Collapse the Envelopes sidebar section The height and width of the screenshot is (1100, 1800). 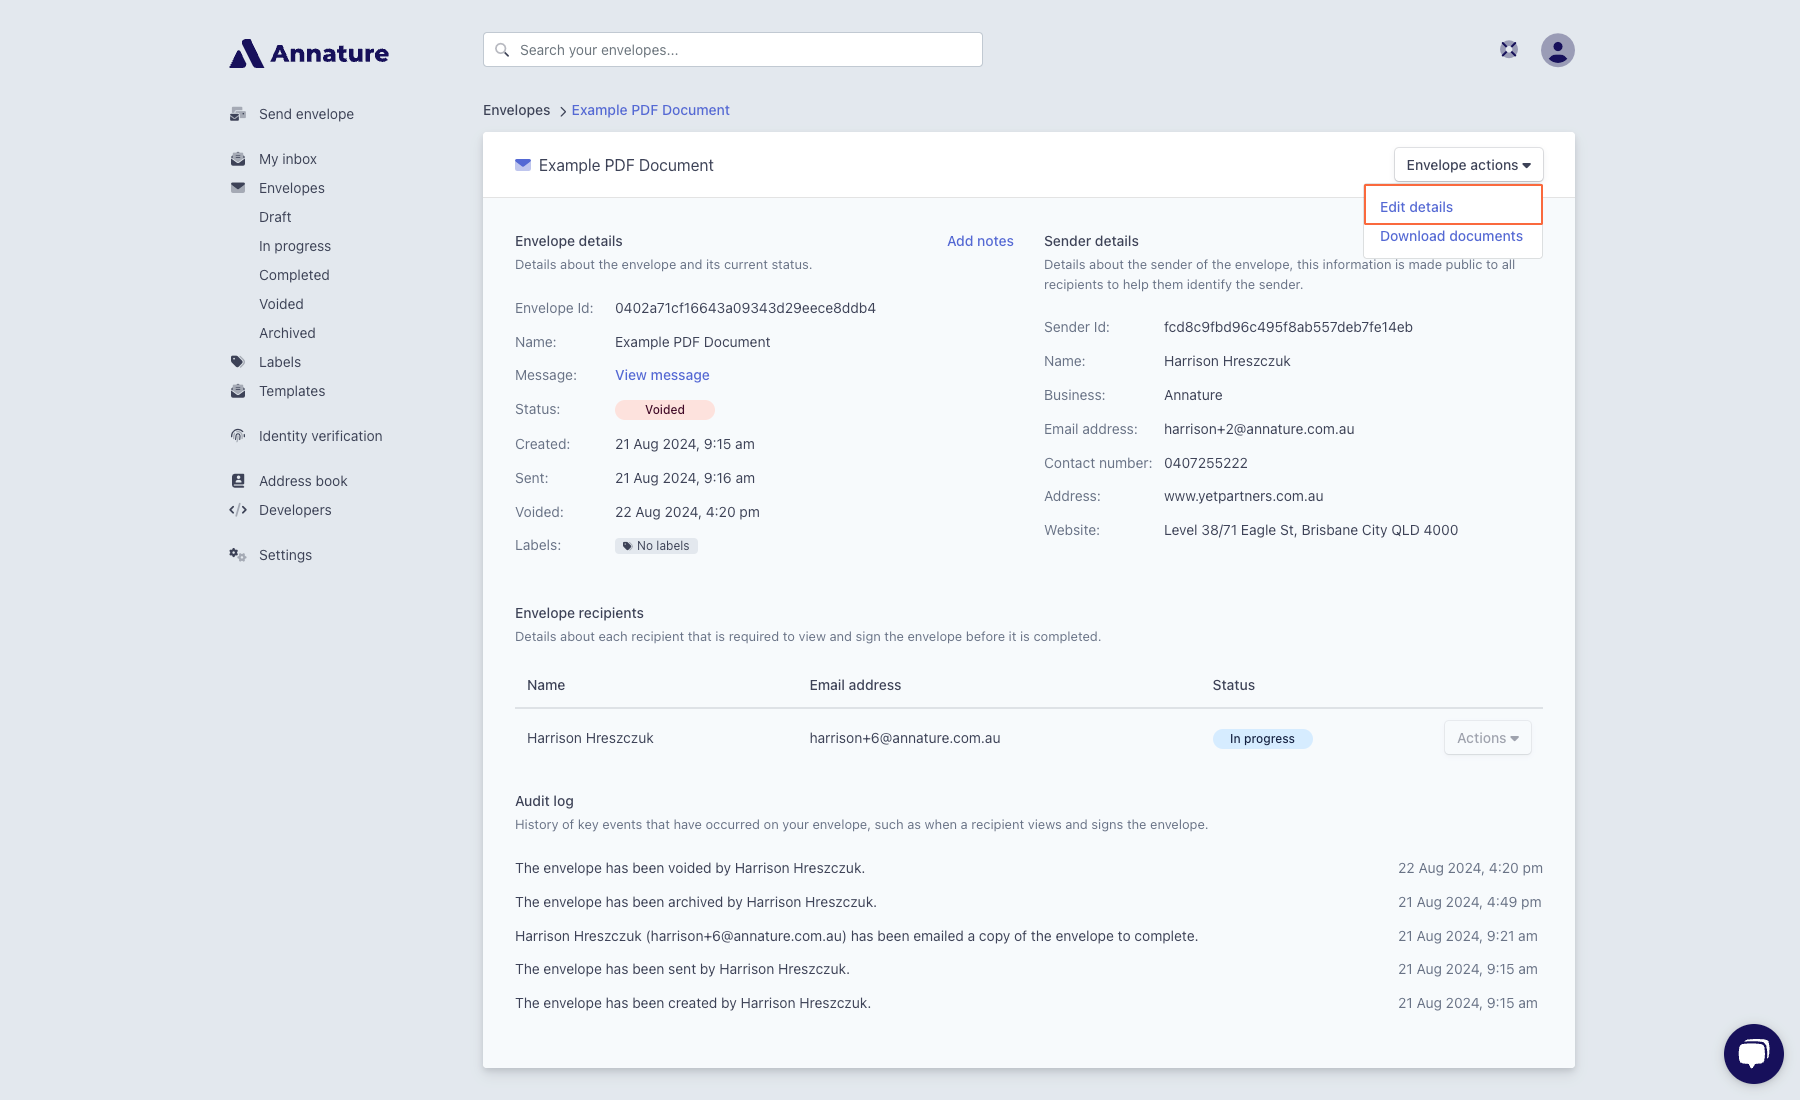point(291,188)
